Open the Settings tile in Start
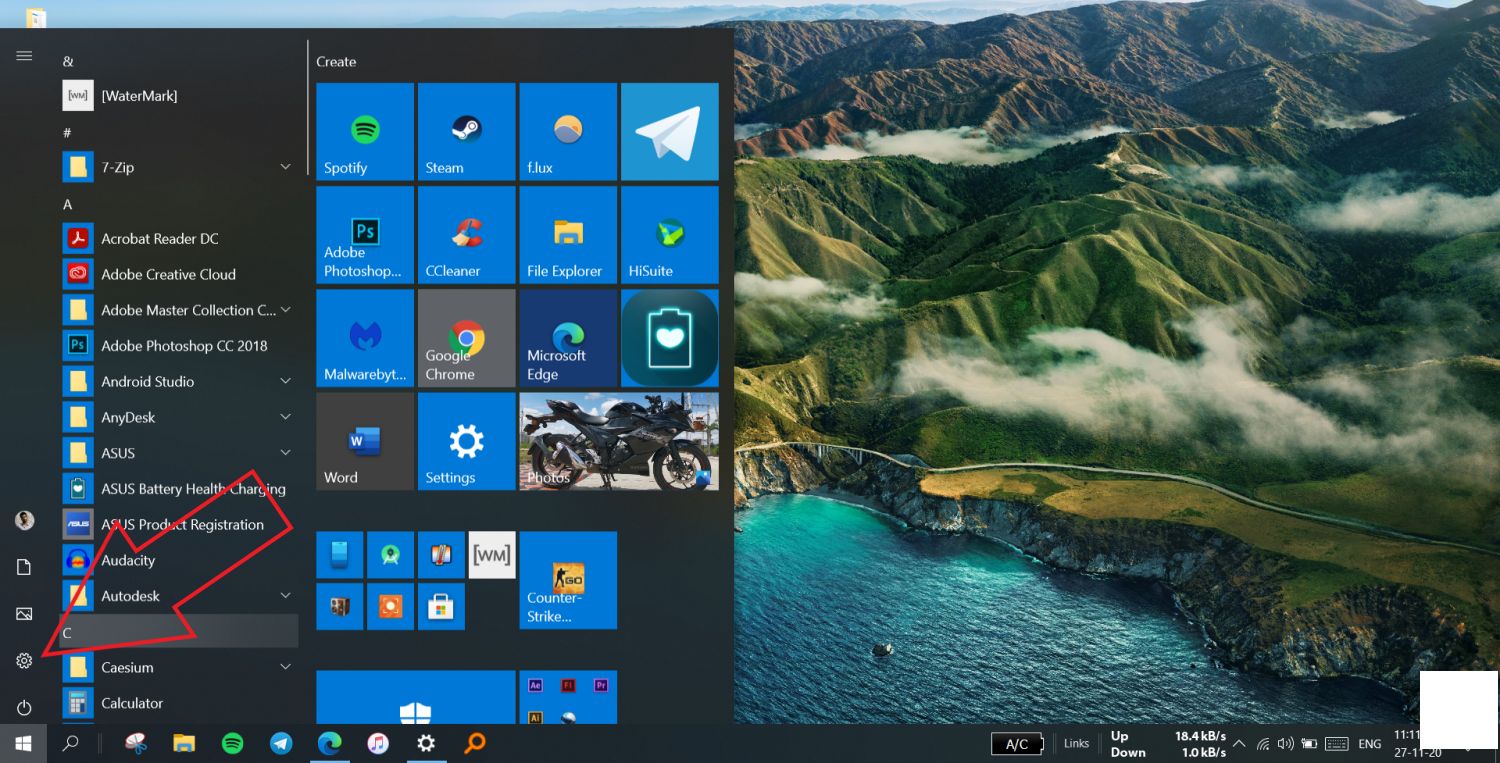1500x763 pixels. [466, 441]
